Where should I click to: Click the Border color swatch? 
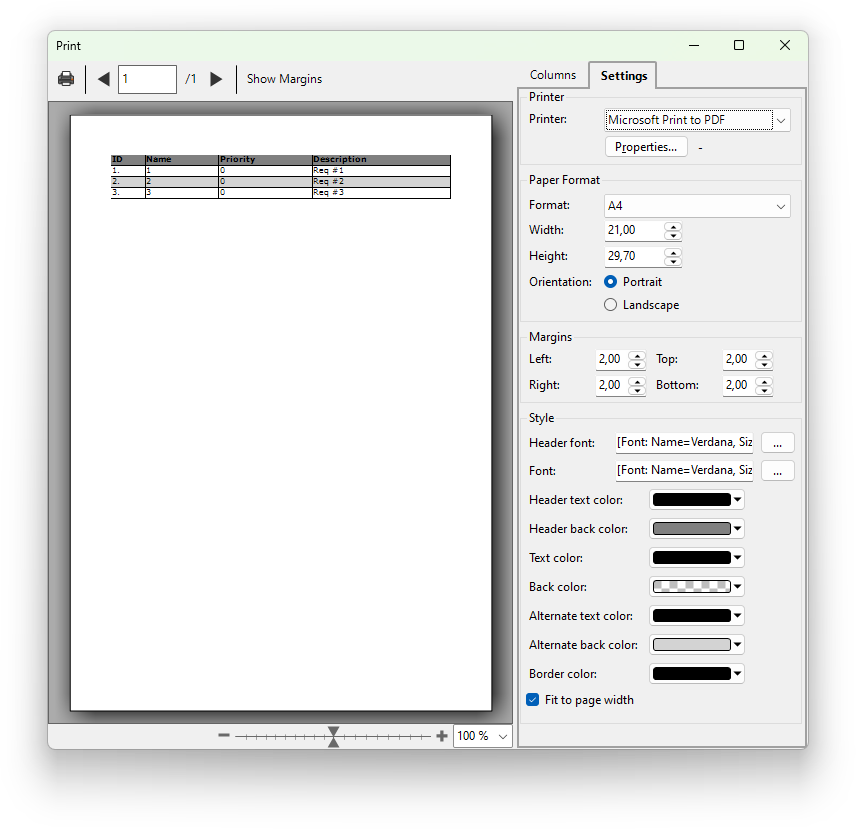click(691, 673)
